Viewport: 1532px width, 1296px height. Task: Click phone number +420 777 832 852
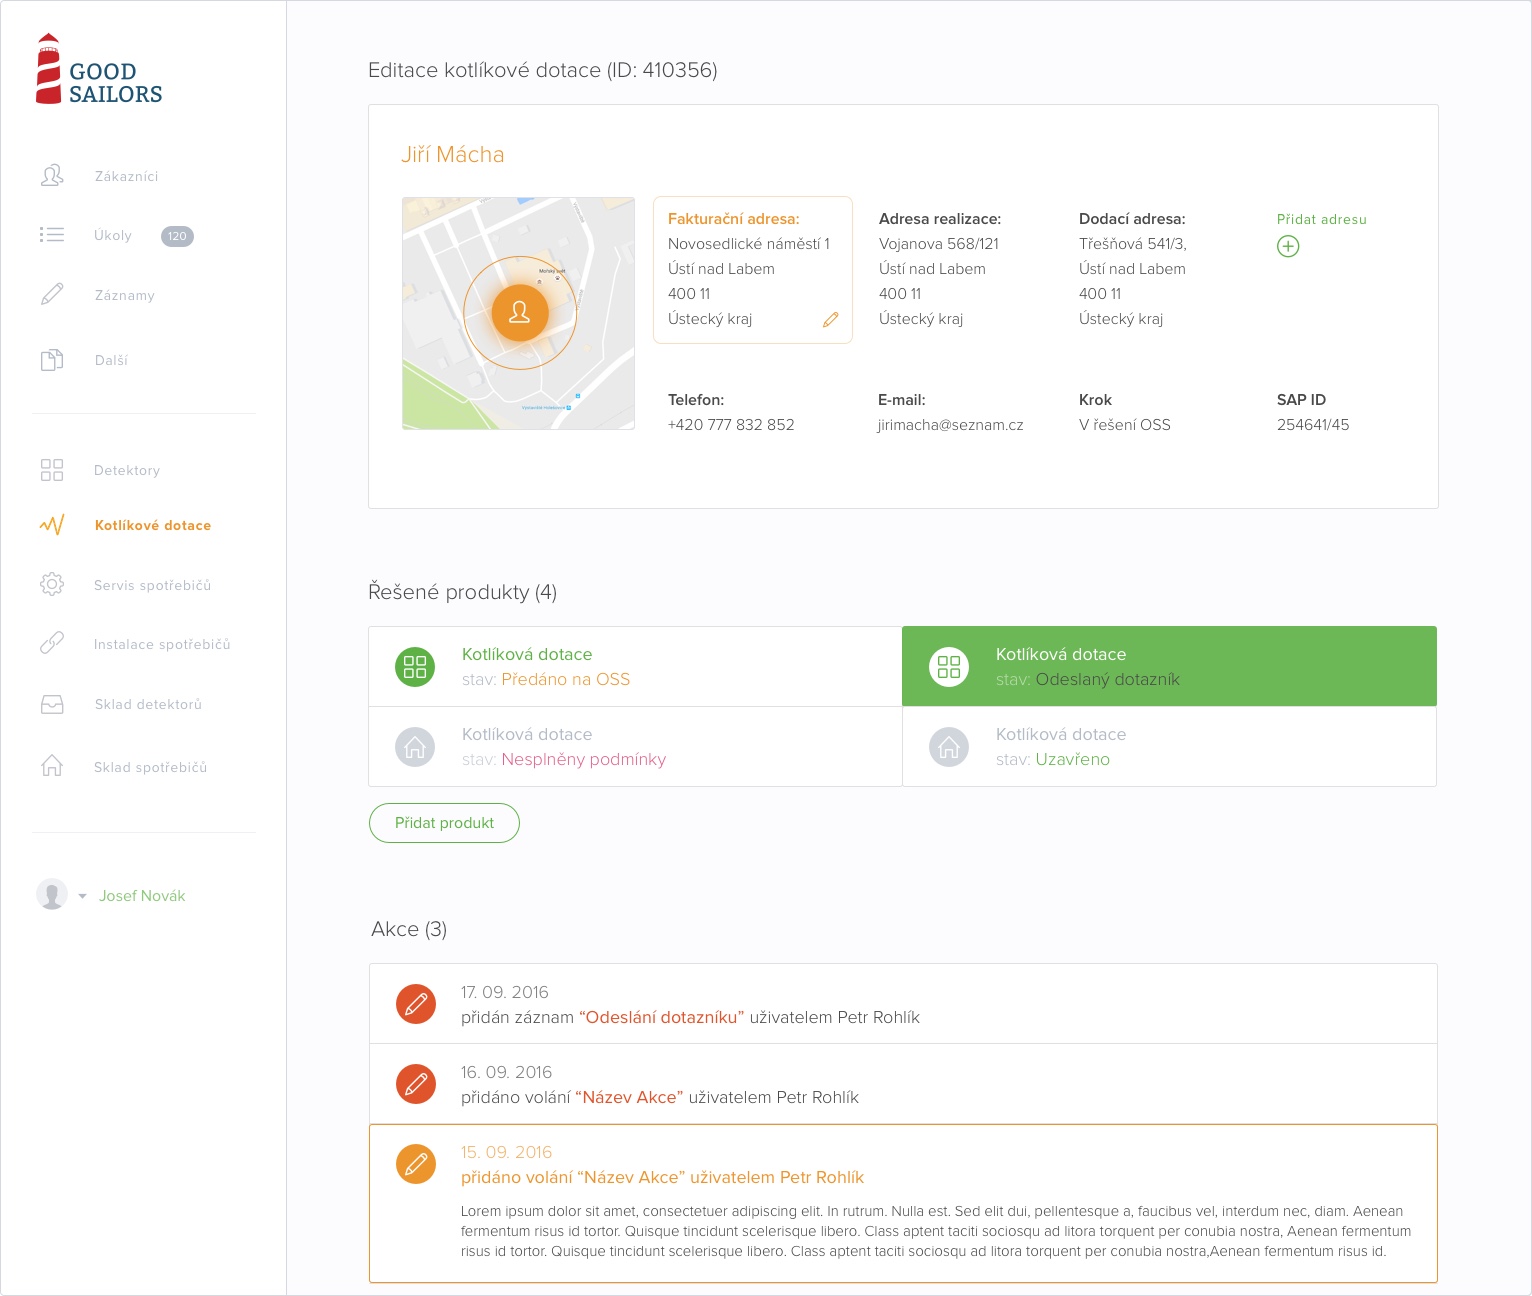coord(731,425)
